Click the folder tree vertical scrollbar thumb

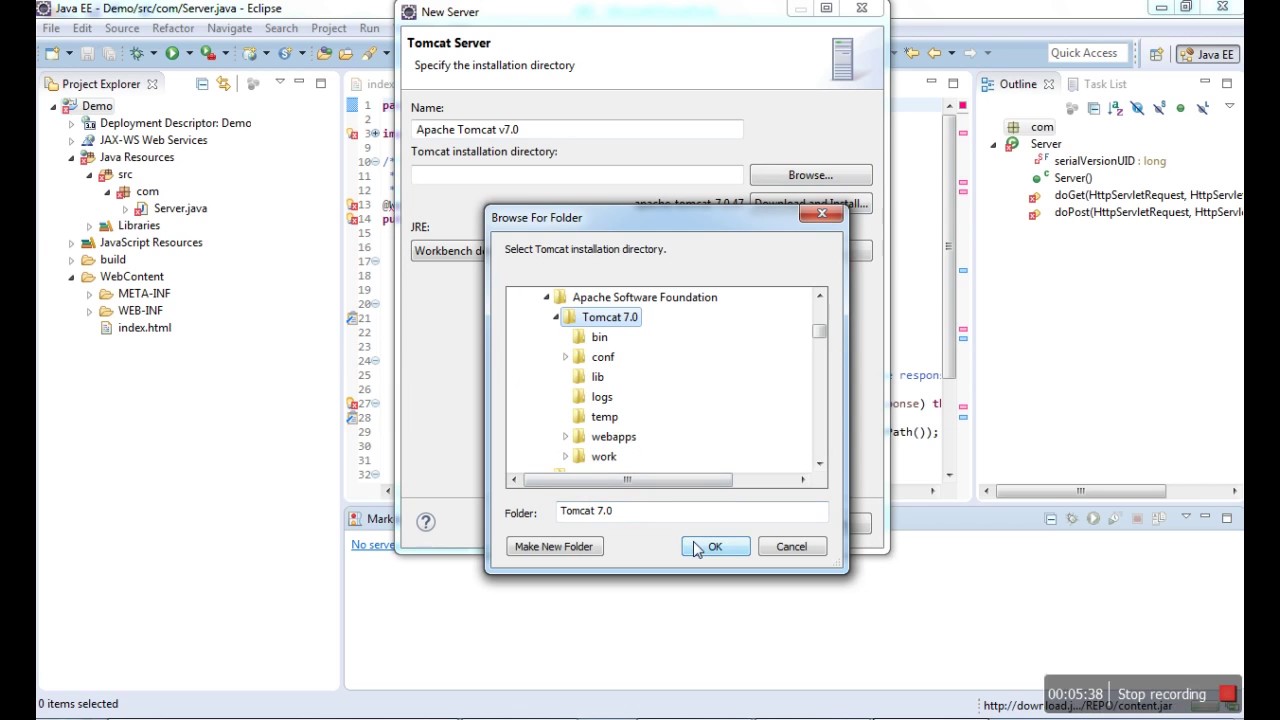pos(820,331)
